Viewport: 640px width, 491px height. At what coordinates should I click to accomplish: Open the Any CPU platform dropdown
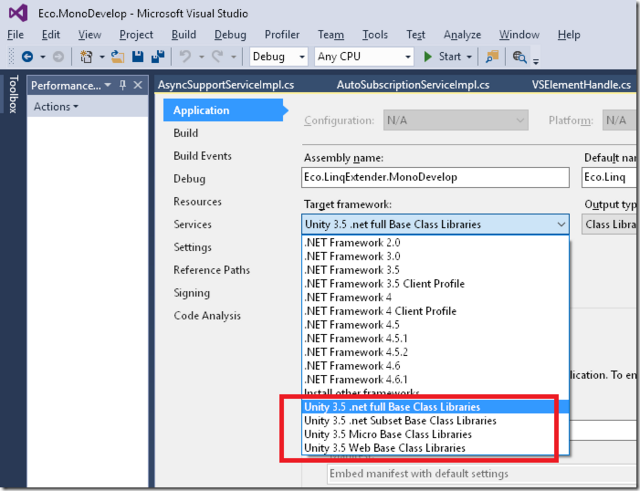pyautogui.click(x=364, y=56)
